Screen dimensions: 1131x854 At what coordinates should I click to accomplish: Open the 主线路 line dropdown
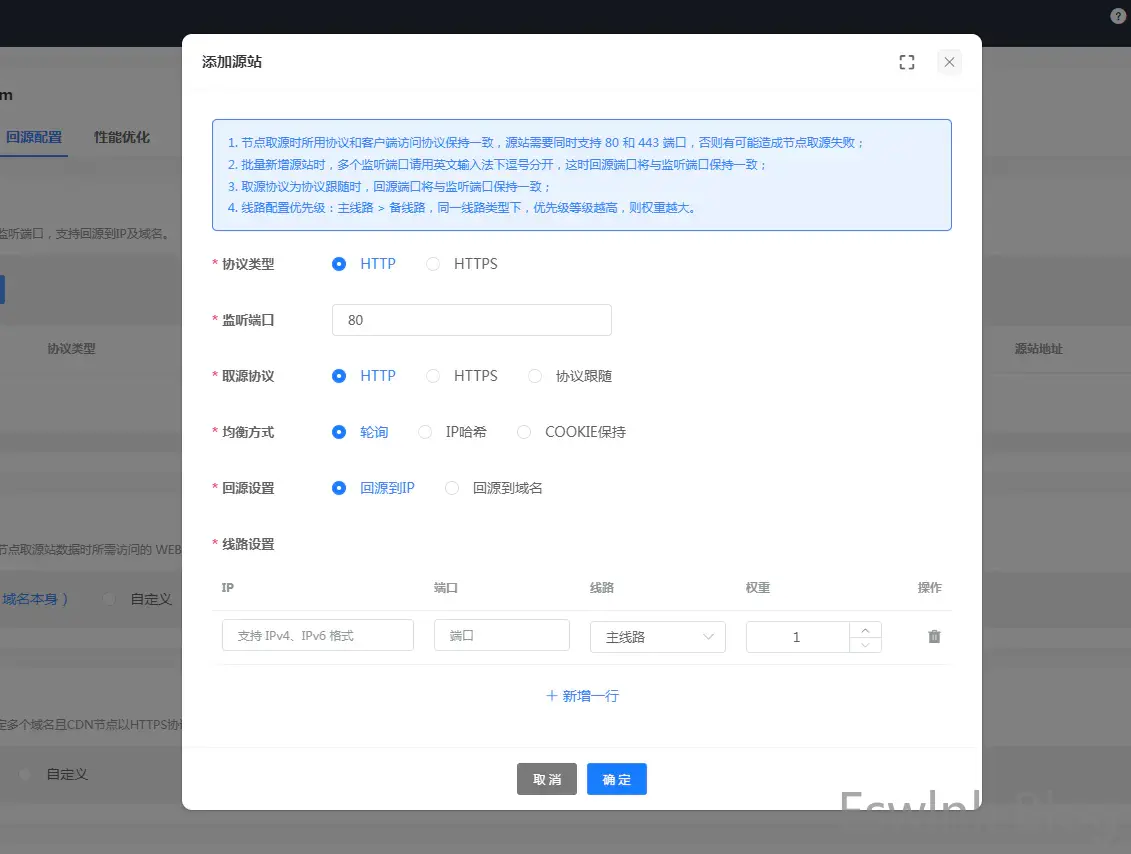657,637
